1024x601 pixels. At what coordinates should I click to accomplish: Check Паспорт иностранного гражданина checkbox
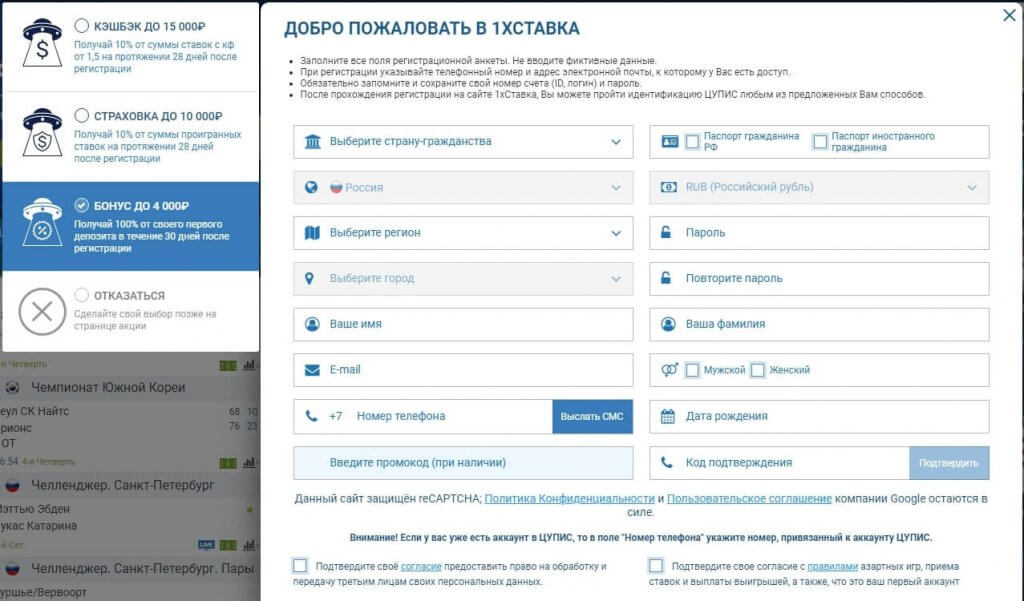click(x=820, y=142)
